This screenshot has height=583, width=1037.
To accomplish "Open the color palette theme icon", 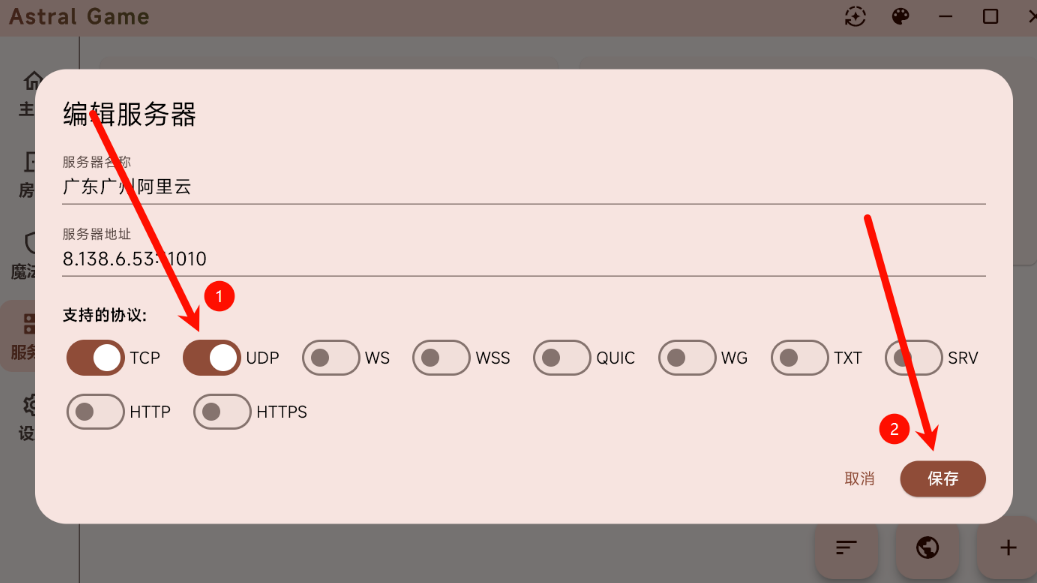I will (900, 17).
